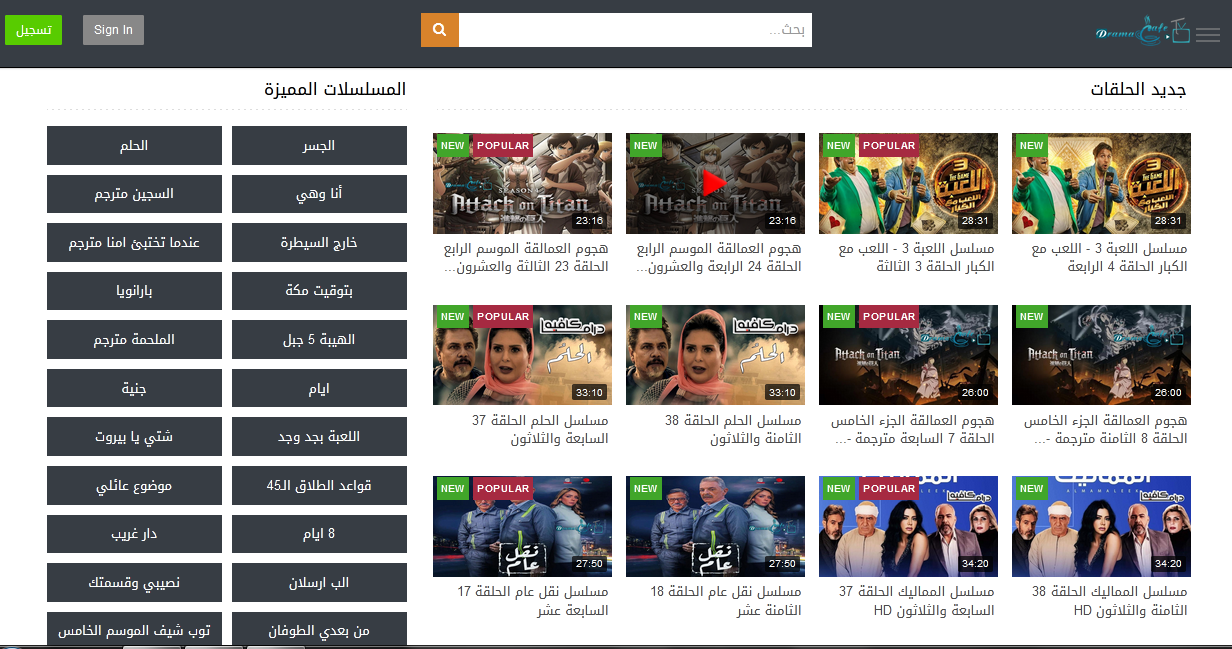1232x649 pixels.
Task: Click title مسلسل الحلم الحلقة 37
Action: pos(540,430)
